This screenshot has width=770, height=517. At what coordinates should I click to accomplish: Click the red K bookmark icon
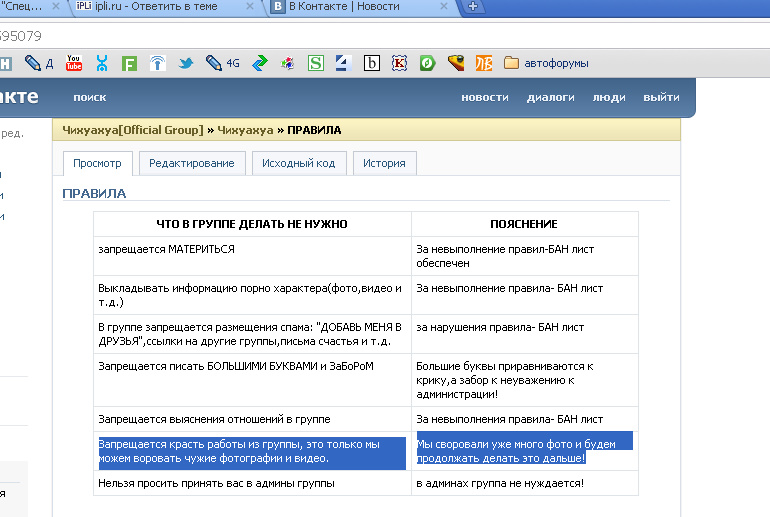click(x=400, y=63)
